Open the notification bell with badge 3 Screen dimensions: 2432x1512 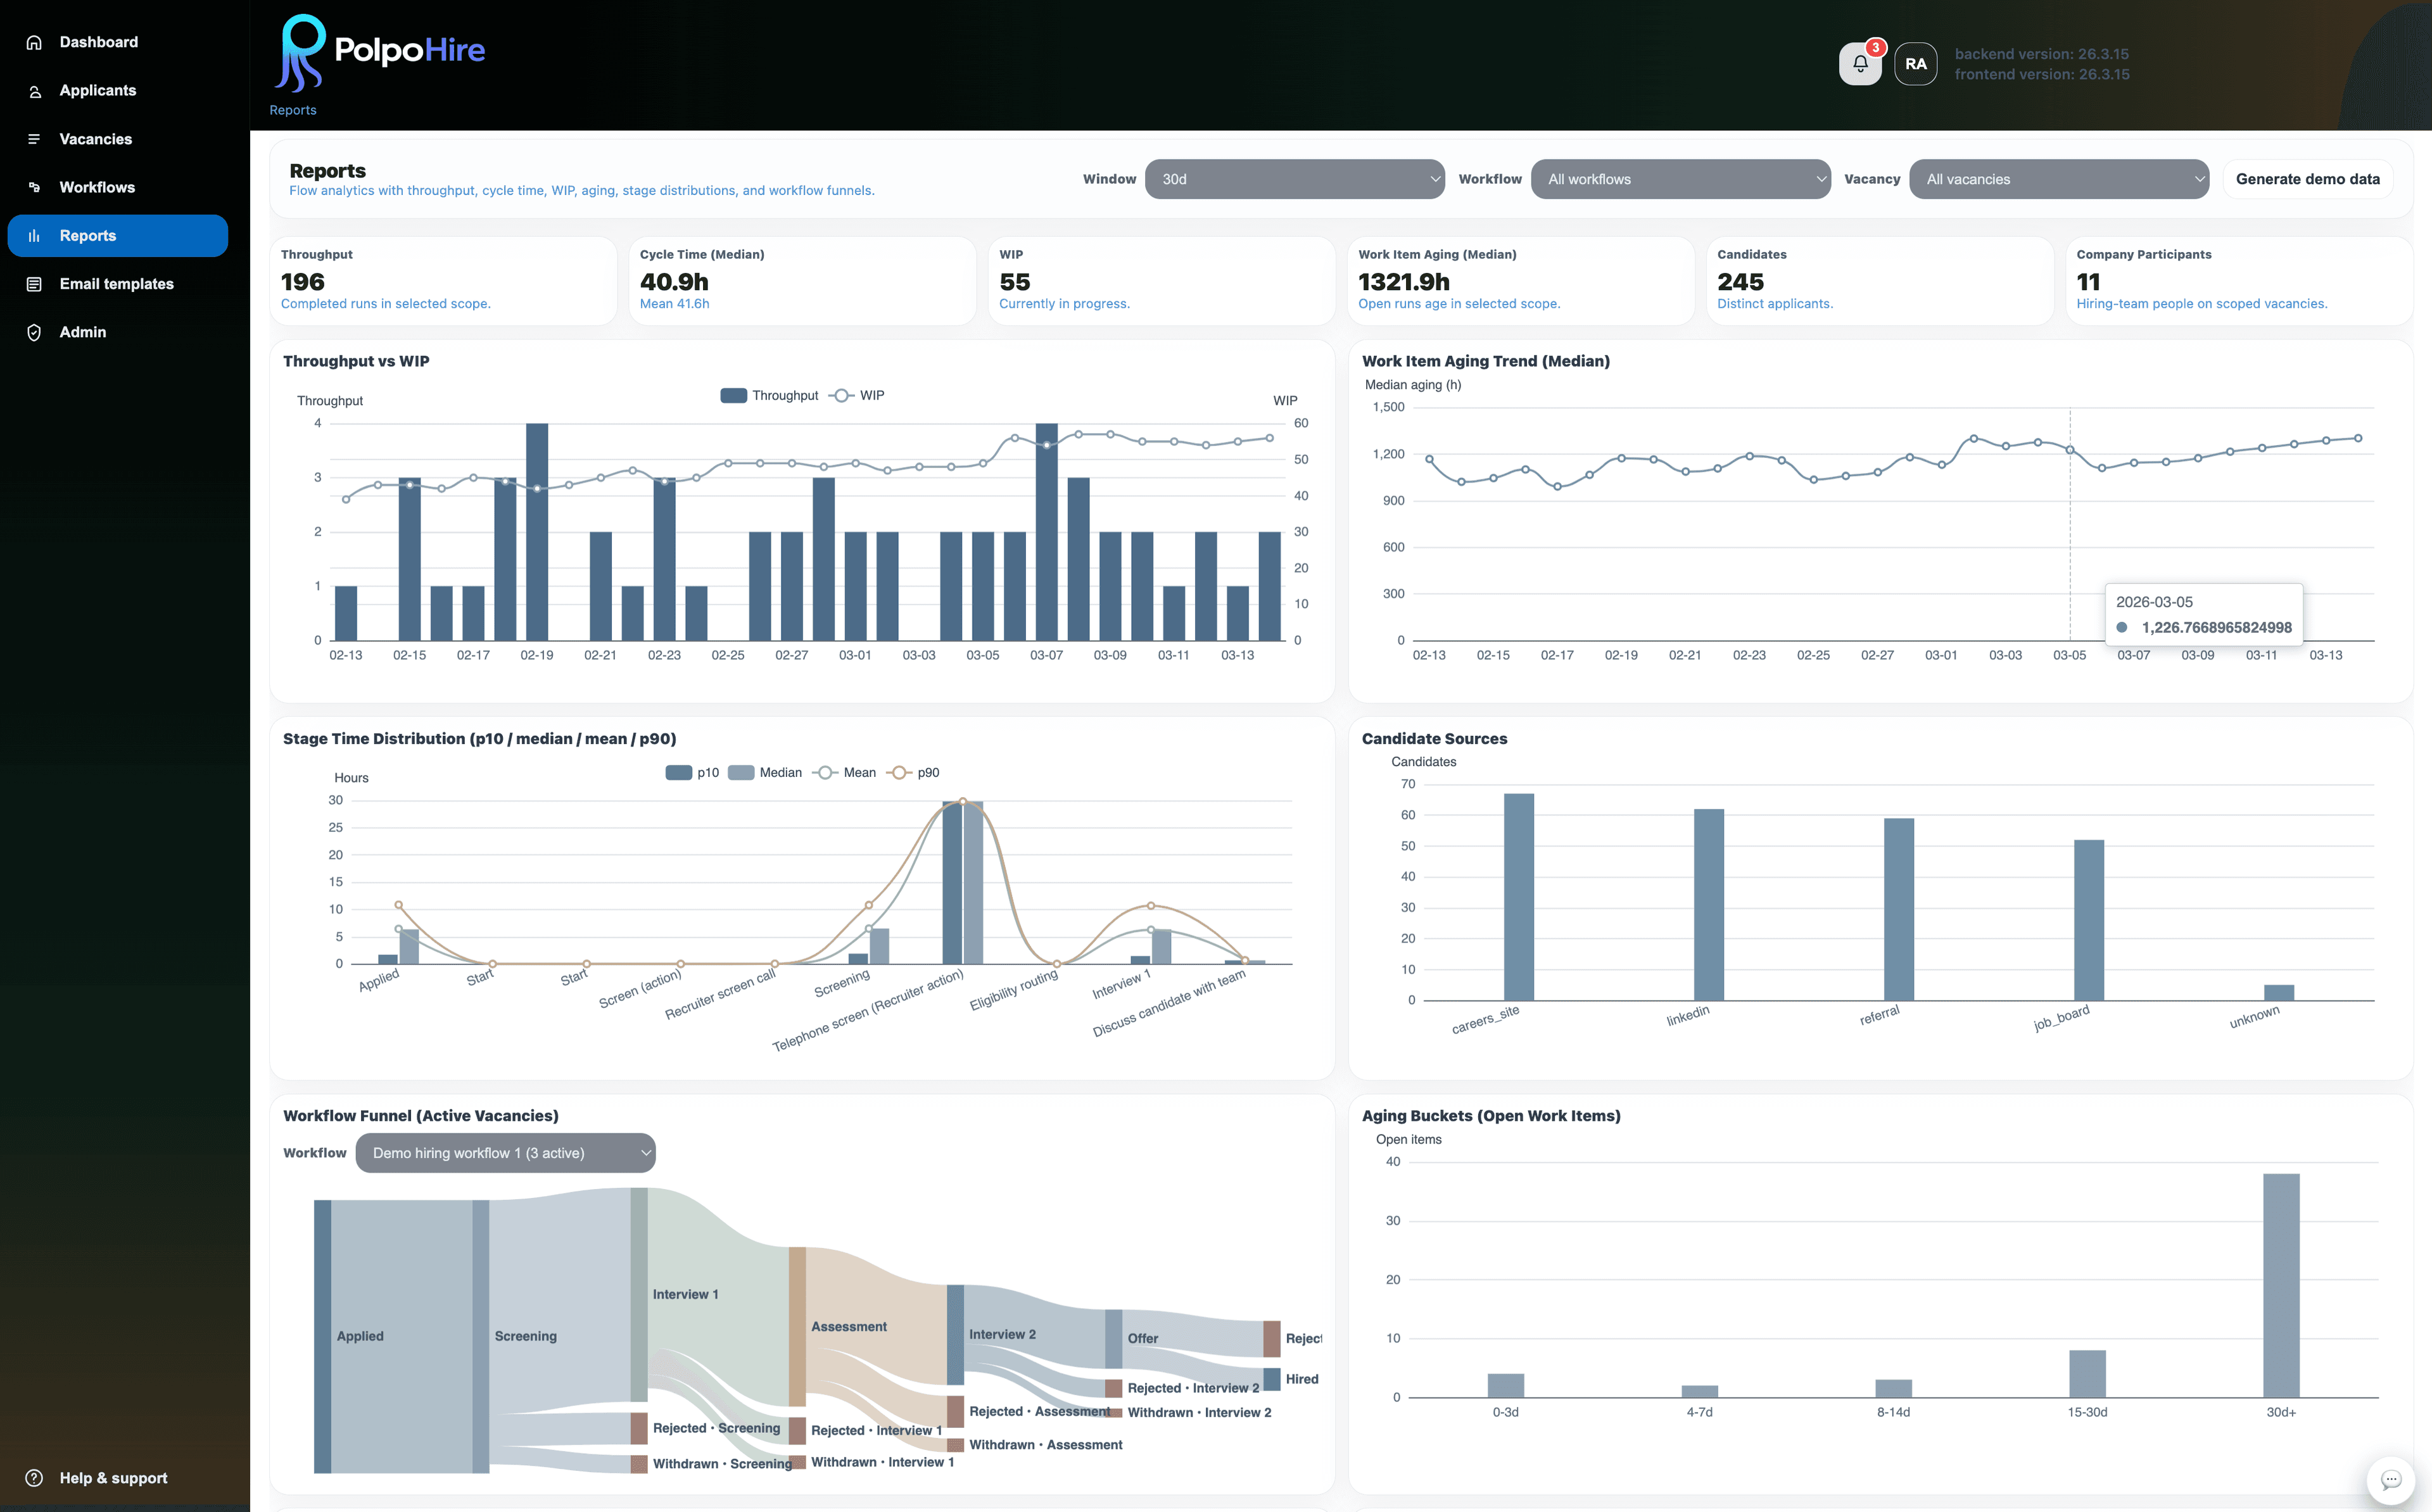(1860, 63)
